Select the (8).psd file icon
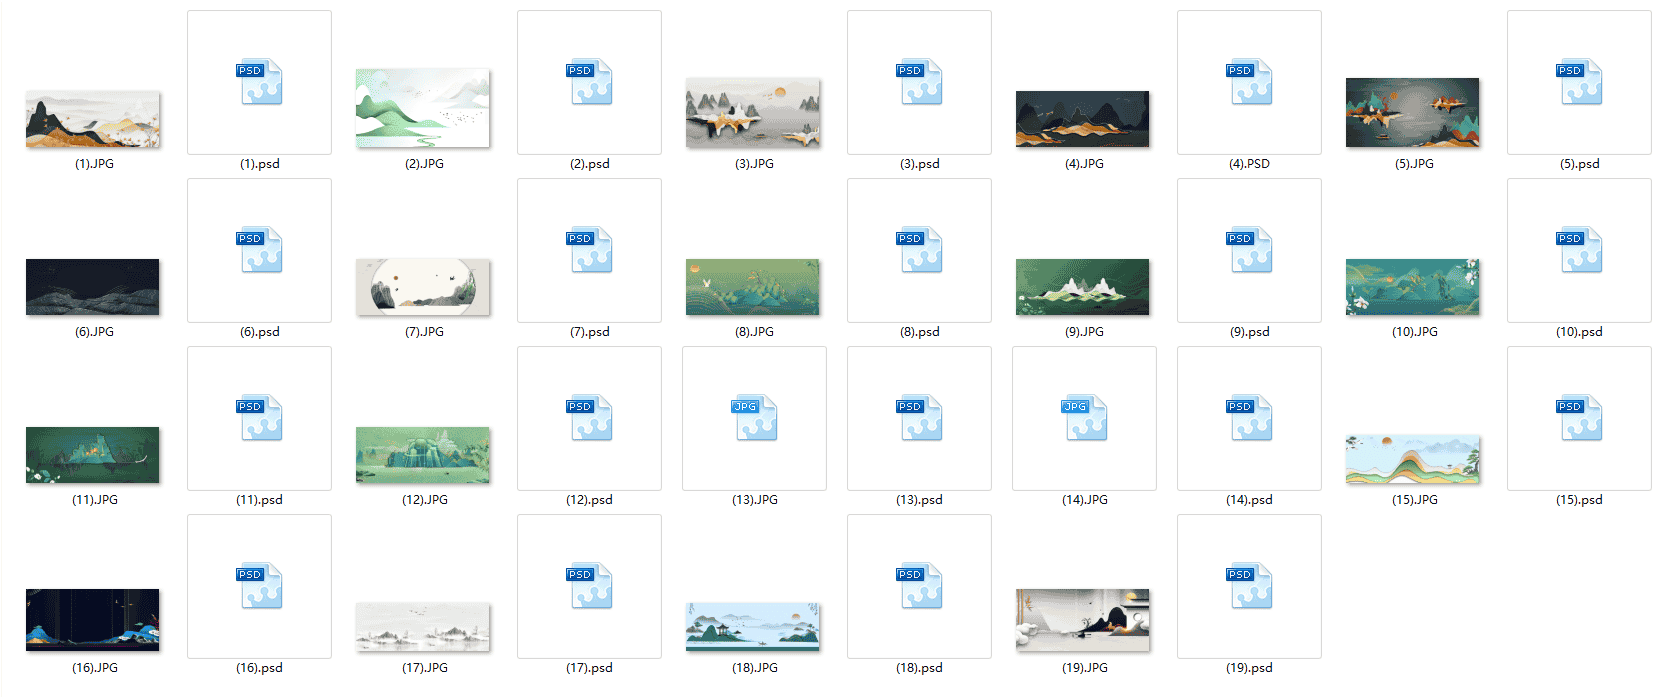1668x697 pixels. (x=919, y=250)
